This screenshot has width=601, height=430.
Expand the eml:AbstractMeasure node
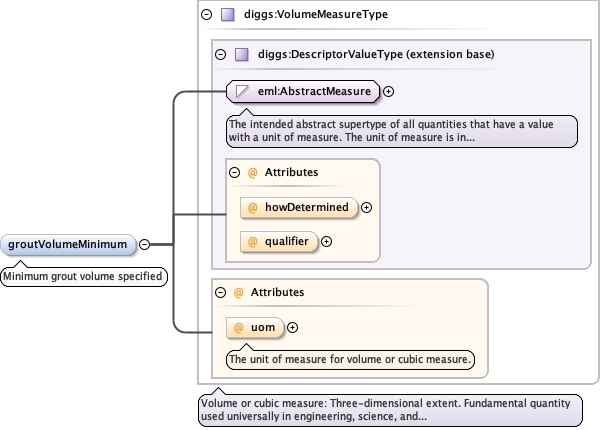[x=389, y=92]
